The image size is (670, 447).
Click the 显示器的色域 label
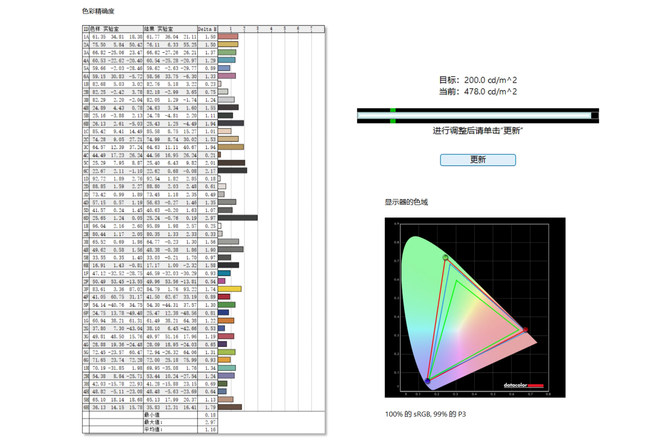point(406,202)
